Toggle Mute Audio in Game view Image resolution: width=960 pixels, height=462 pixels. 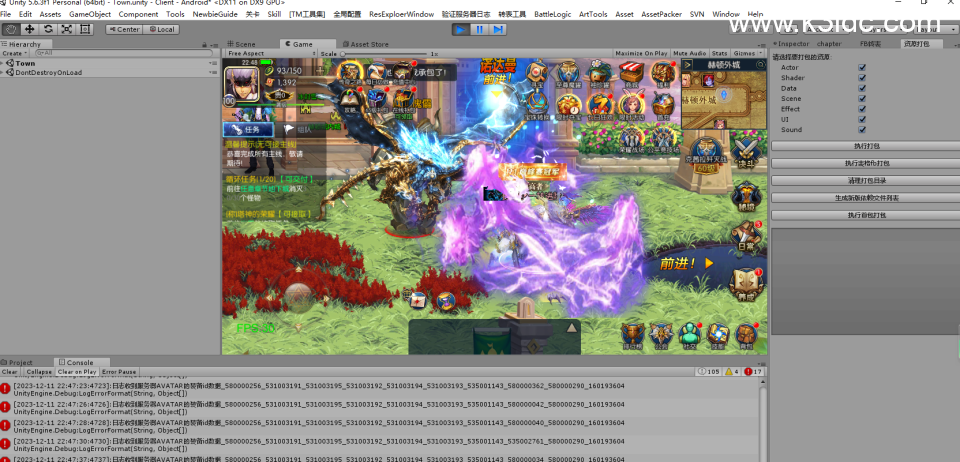[690, 53]
